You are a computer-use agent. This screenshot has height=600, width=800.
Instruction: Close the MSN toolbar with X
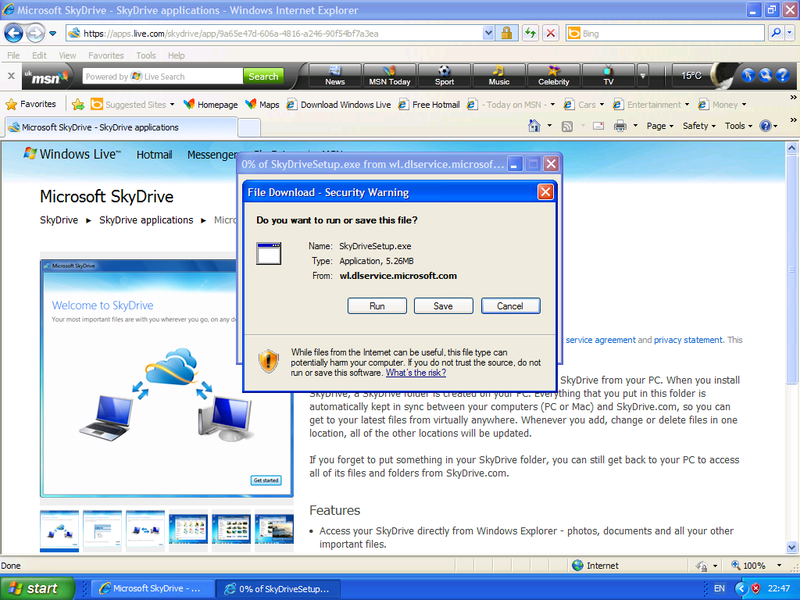[x=11, y=76]
